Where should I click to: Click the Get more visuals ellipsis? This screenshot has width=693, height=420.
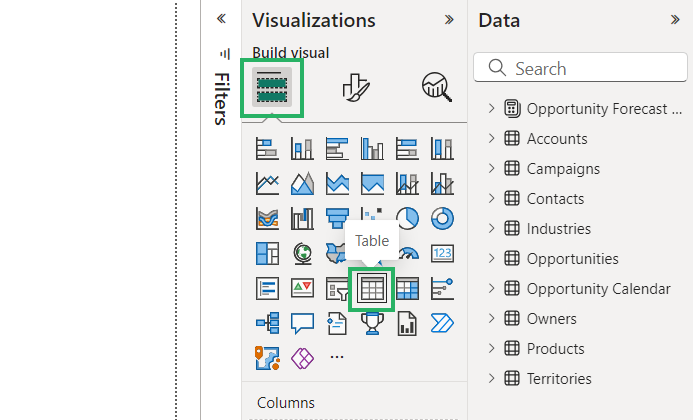point(337,356)
